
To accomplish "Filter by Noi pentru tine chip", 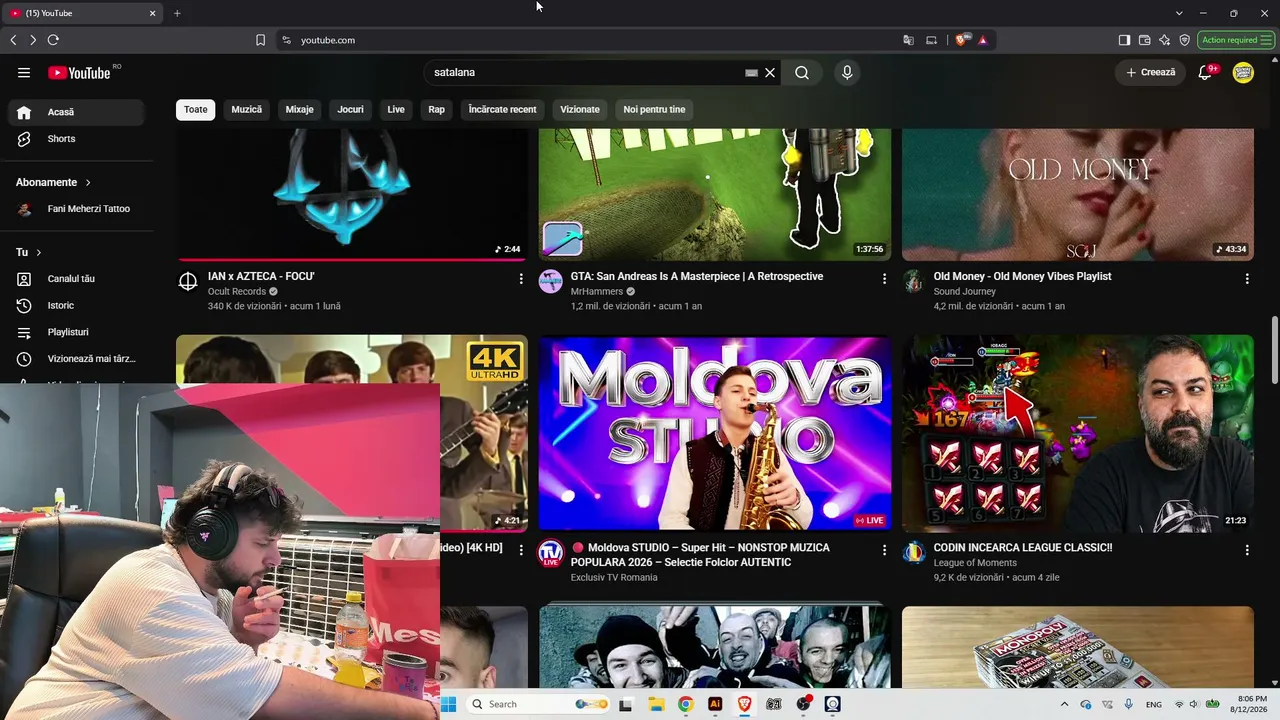I will coord(655,110).
